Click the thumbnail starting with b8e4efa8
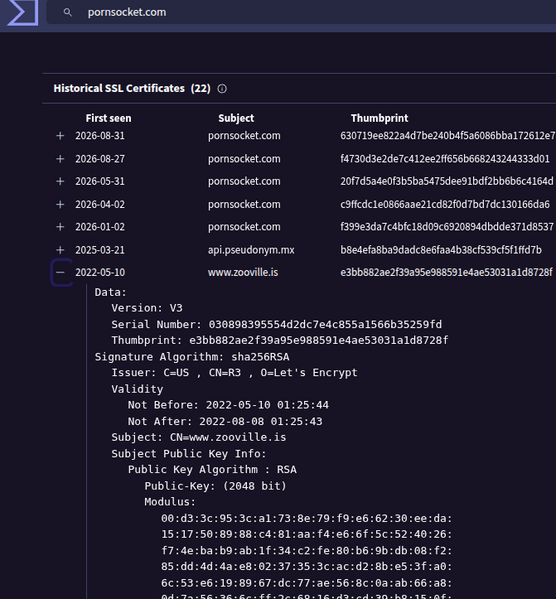 (441, 250)
